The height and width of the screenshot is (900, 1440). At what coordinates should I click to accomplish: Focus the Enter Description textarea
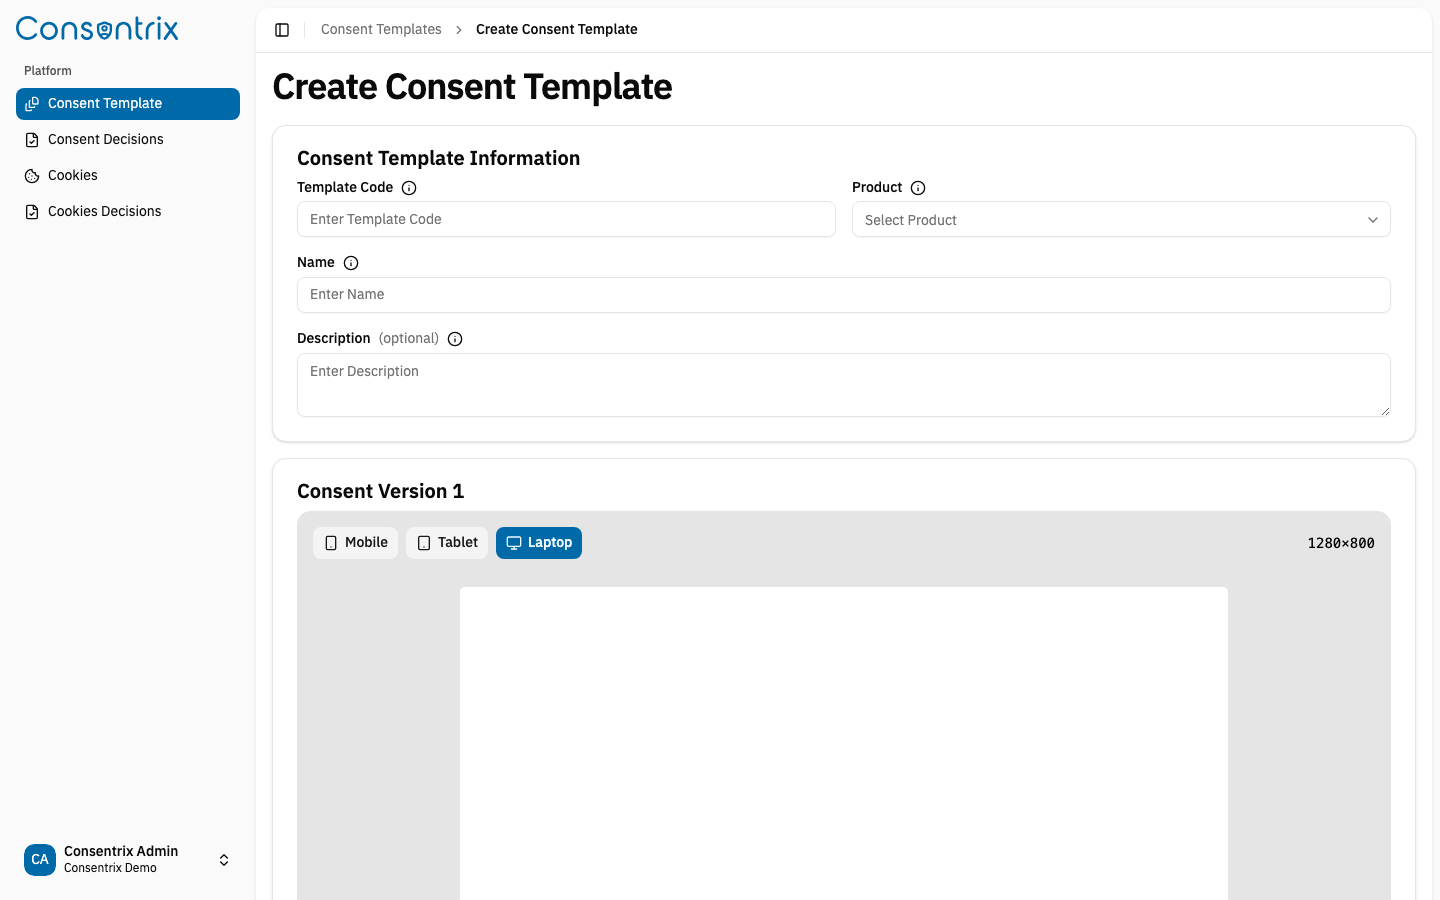844,385
